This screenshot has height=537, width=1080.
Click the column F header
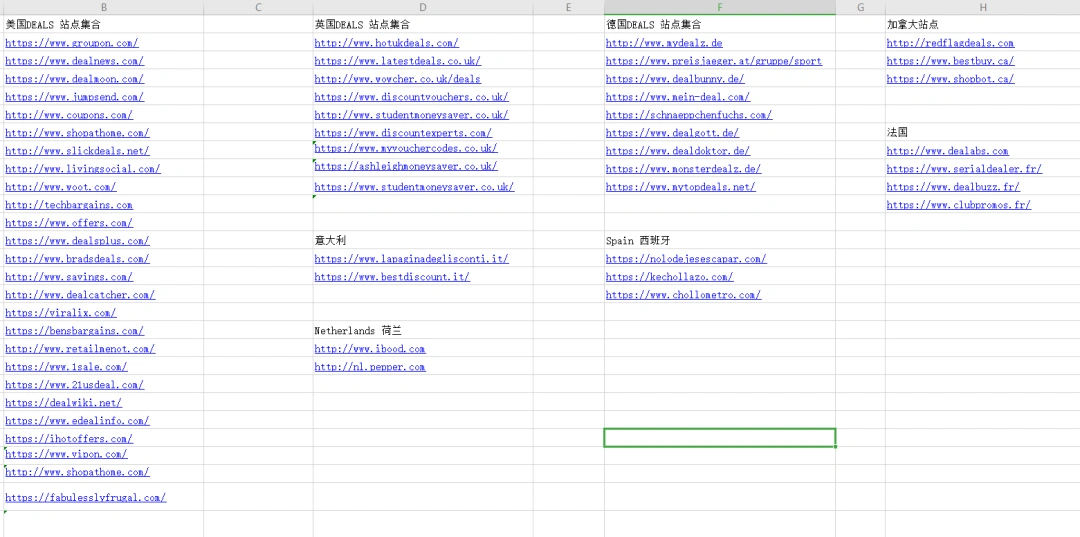point(719,7)
